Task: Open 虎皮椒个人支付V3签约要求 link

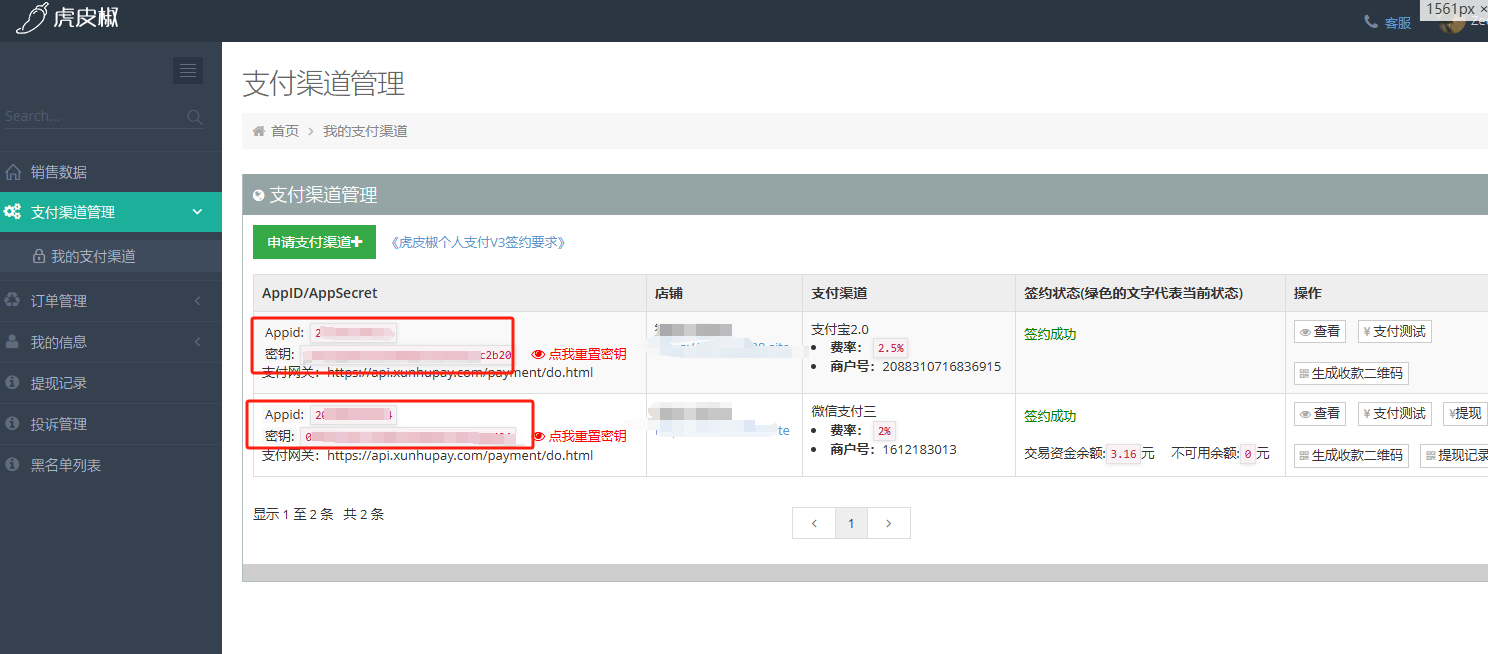Action: [479, 242]
